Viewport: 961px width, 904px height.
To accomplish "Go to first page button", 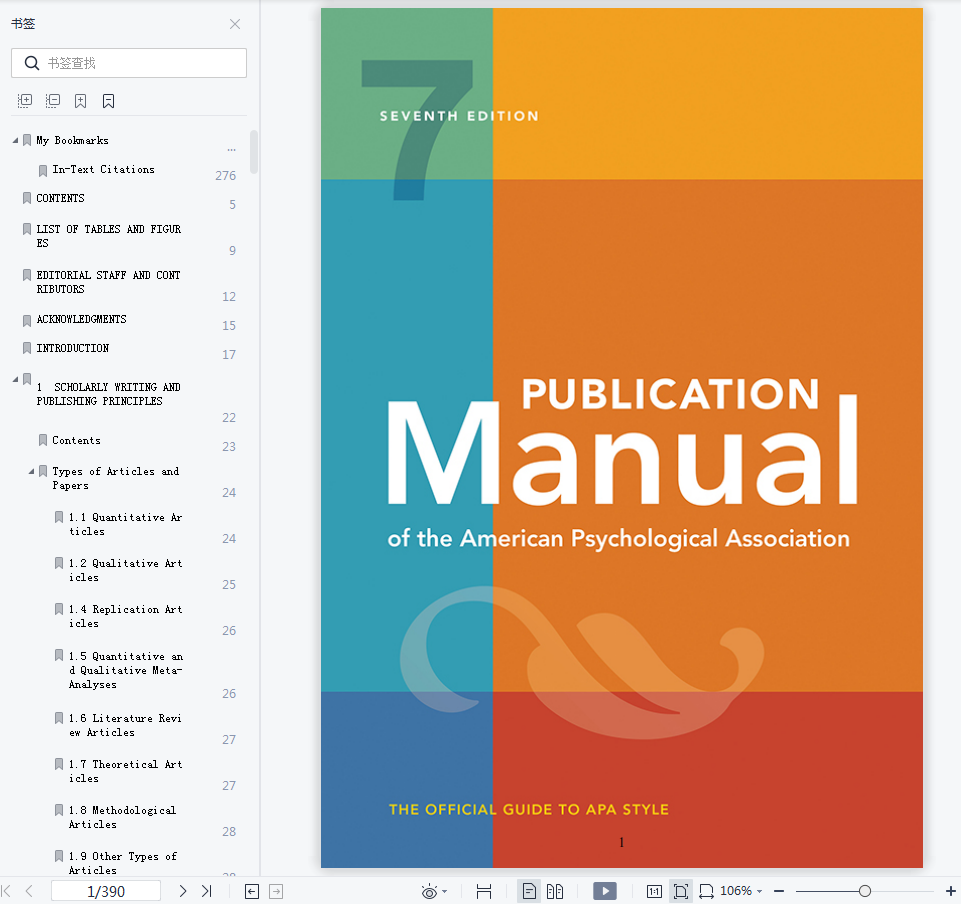I will point(7,891).
